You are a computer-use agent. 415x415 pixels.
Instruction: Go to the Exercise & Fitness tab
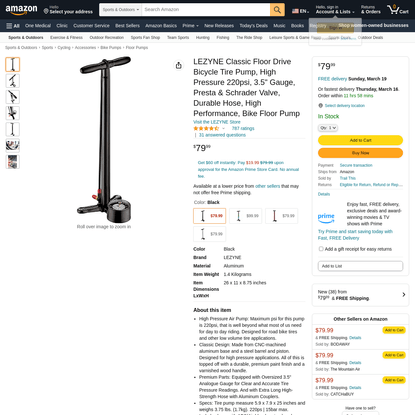click(x=66, y=38)
